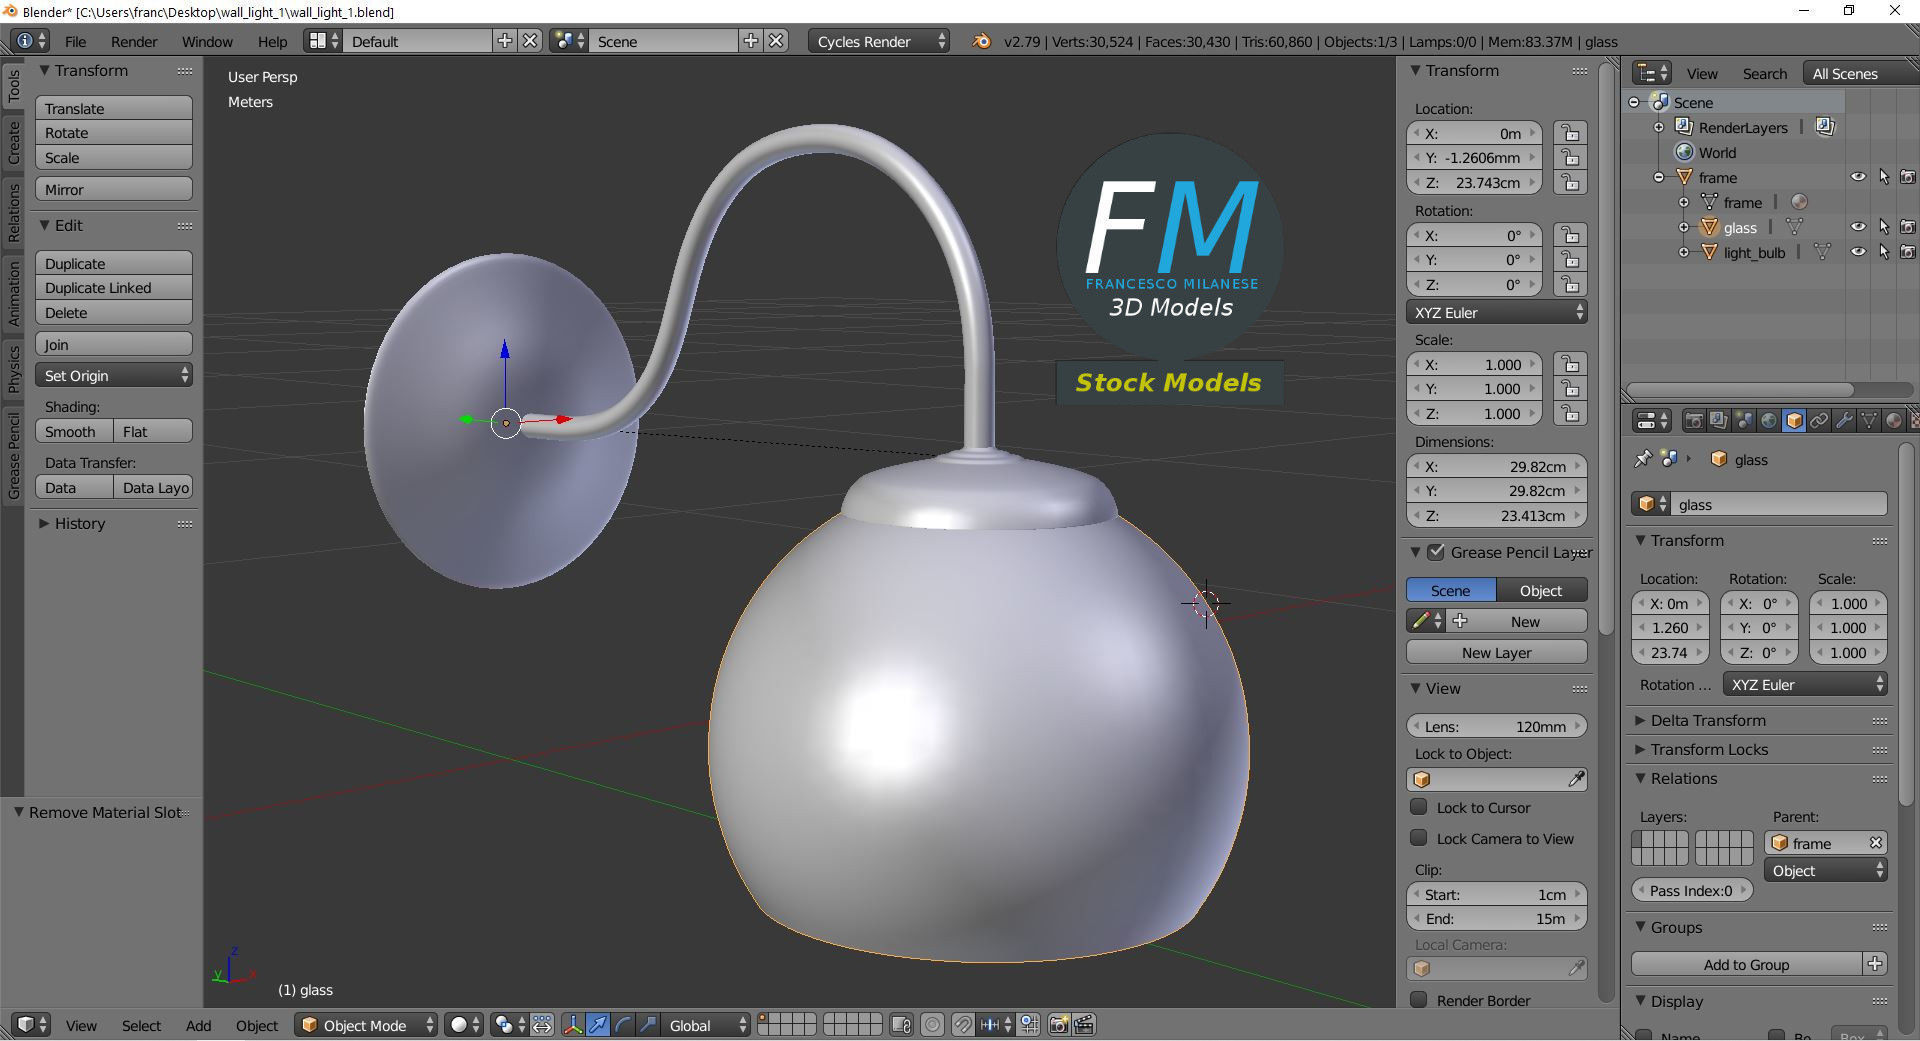Image resolution: width=1920 pixels, height=1041 pixels.
Task: Open the Render Layers properties tab
Action: click(x=1718, y=421)
